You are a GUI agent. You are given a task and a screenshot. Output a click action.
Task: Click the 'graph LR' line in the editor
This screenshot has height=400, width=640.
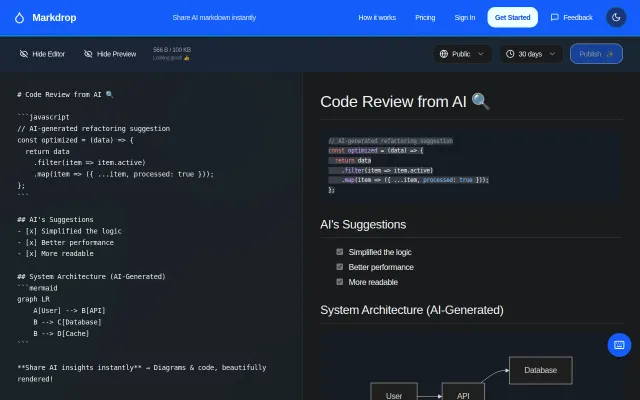pos(33,299)
